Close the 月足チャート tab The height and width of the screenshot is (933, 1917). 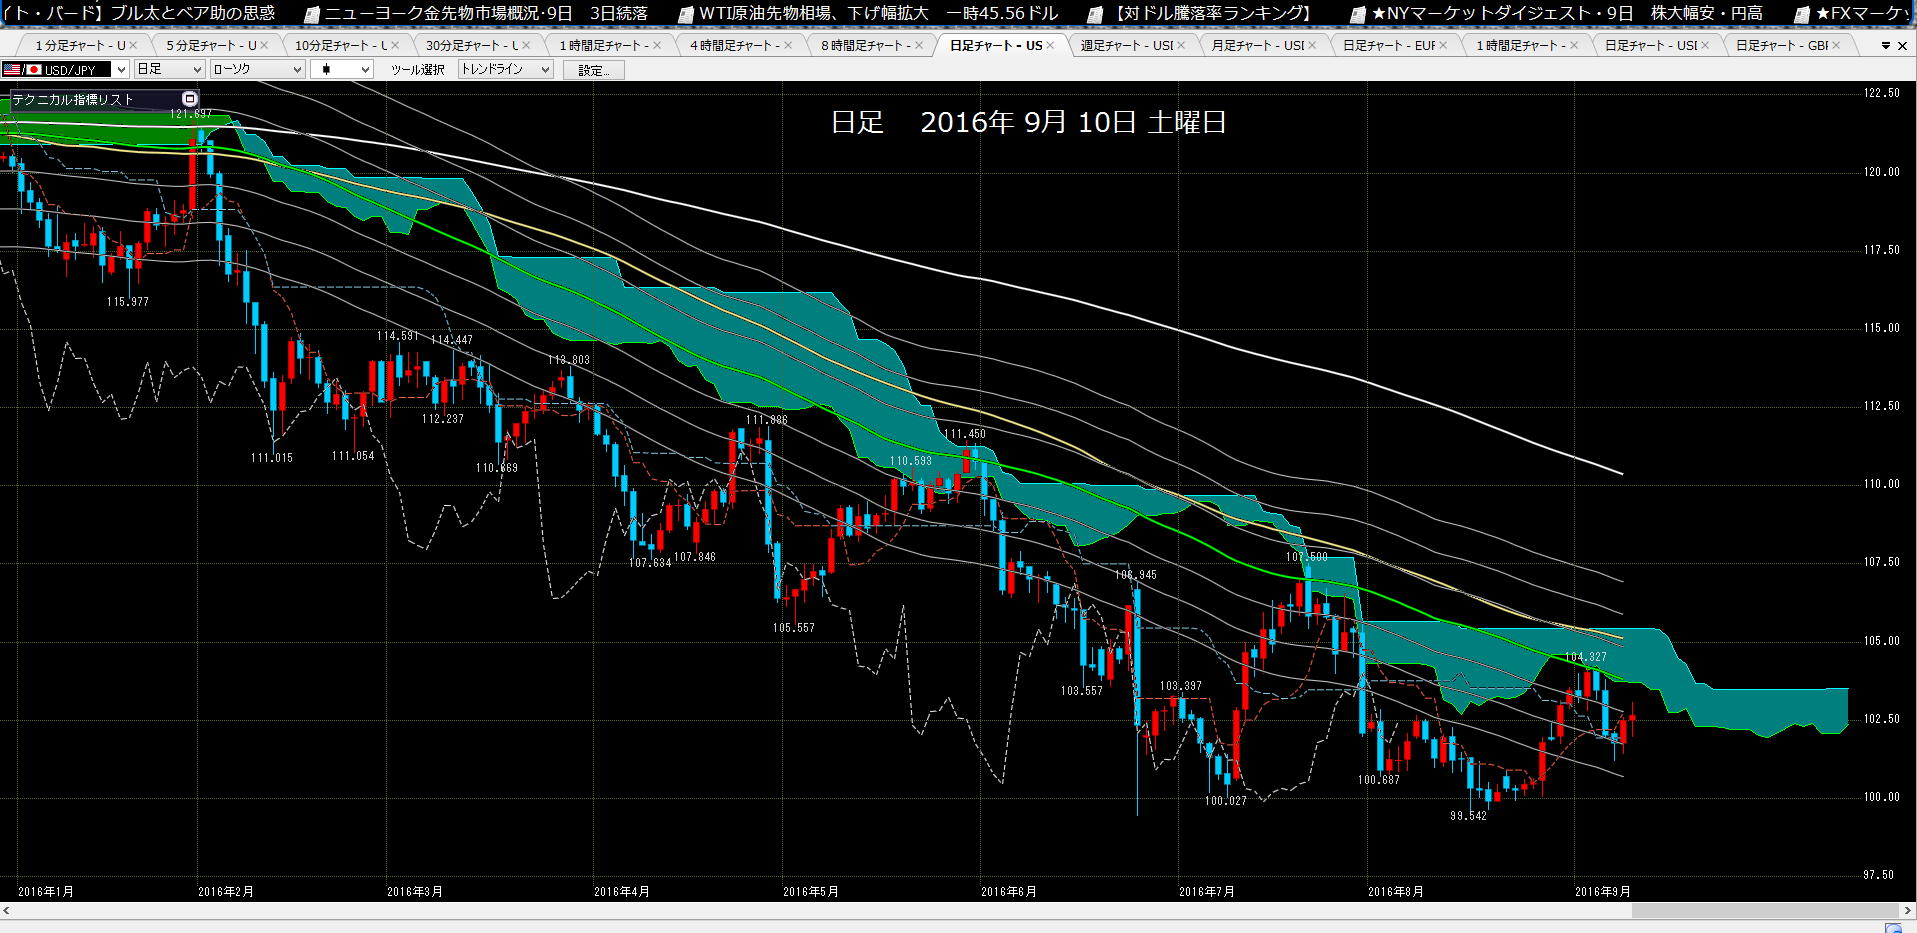(x=1312, y=45)
